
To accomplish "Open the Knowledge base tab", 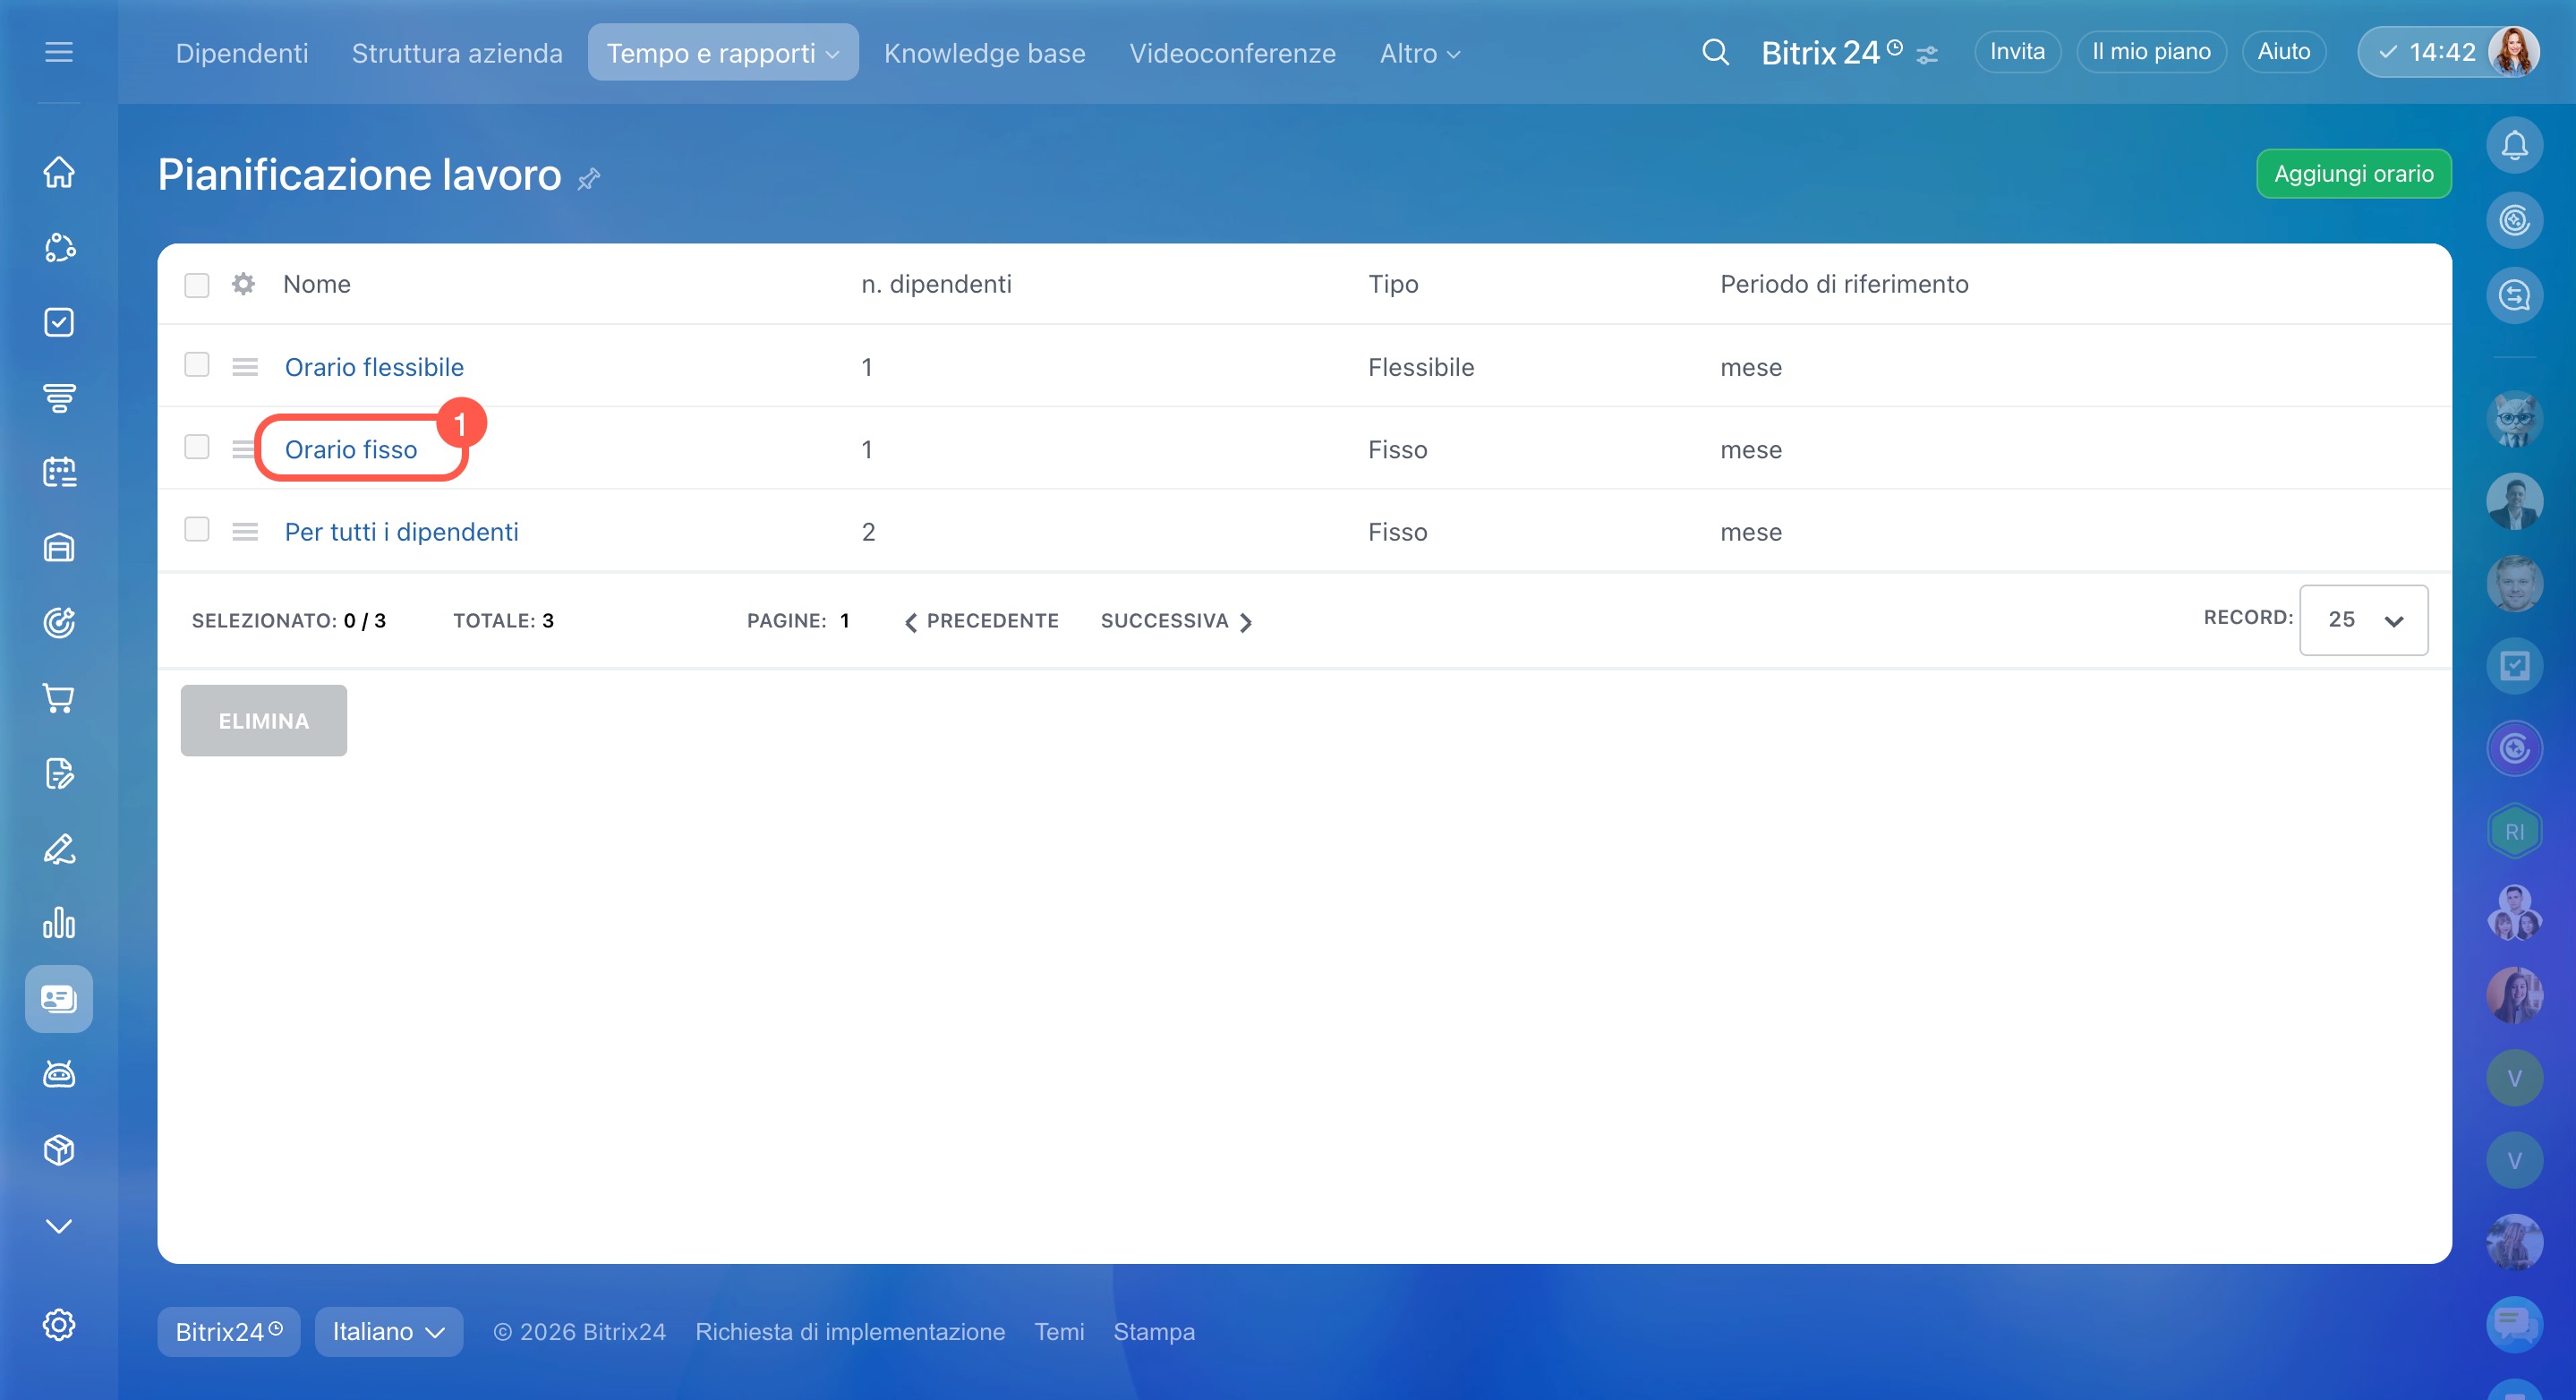I will click(x=984, y=53).
